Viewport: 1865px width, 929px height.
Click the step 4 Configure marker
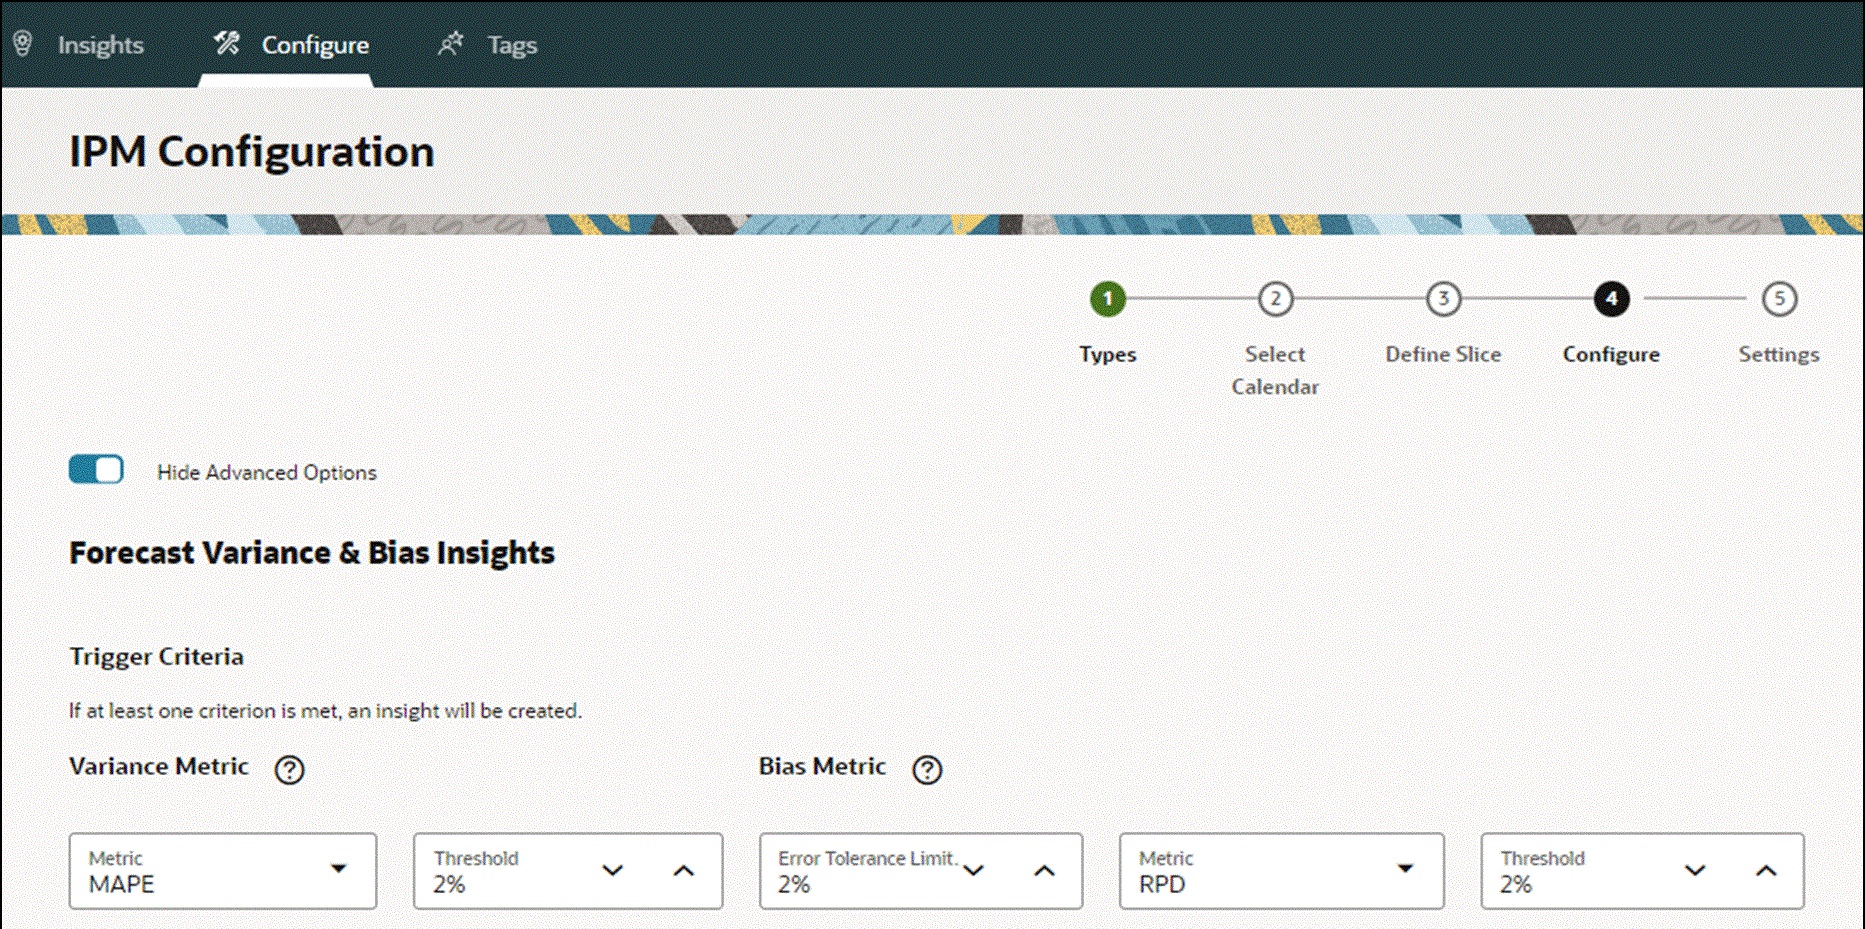1610,298
